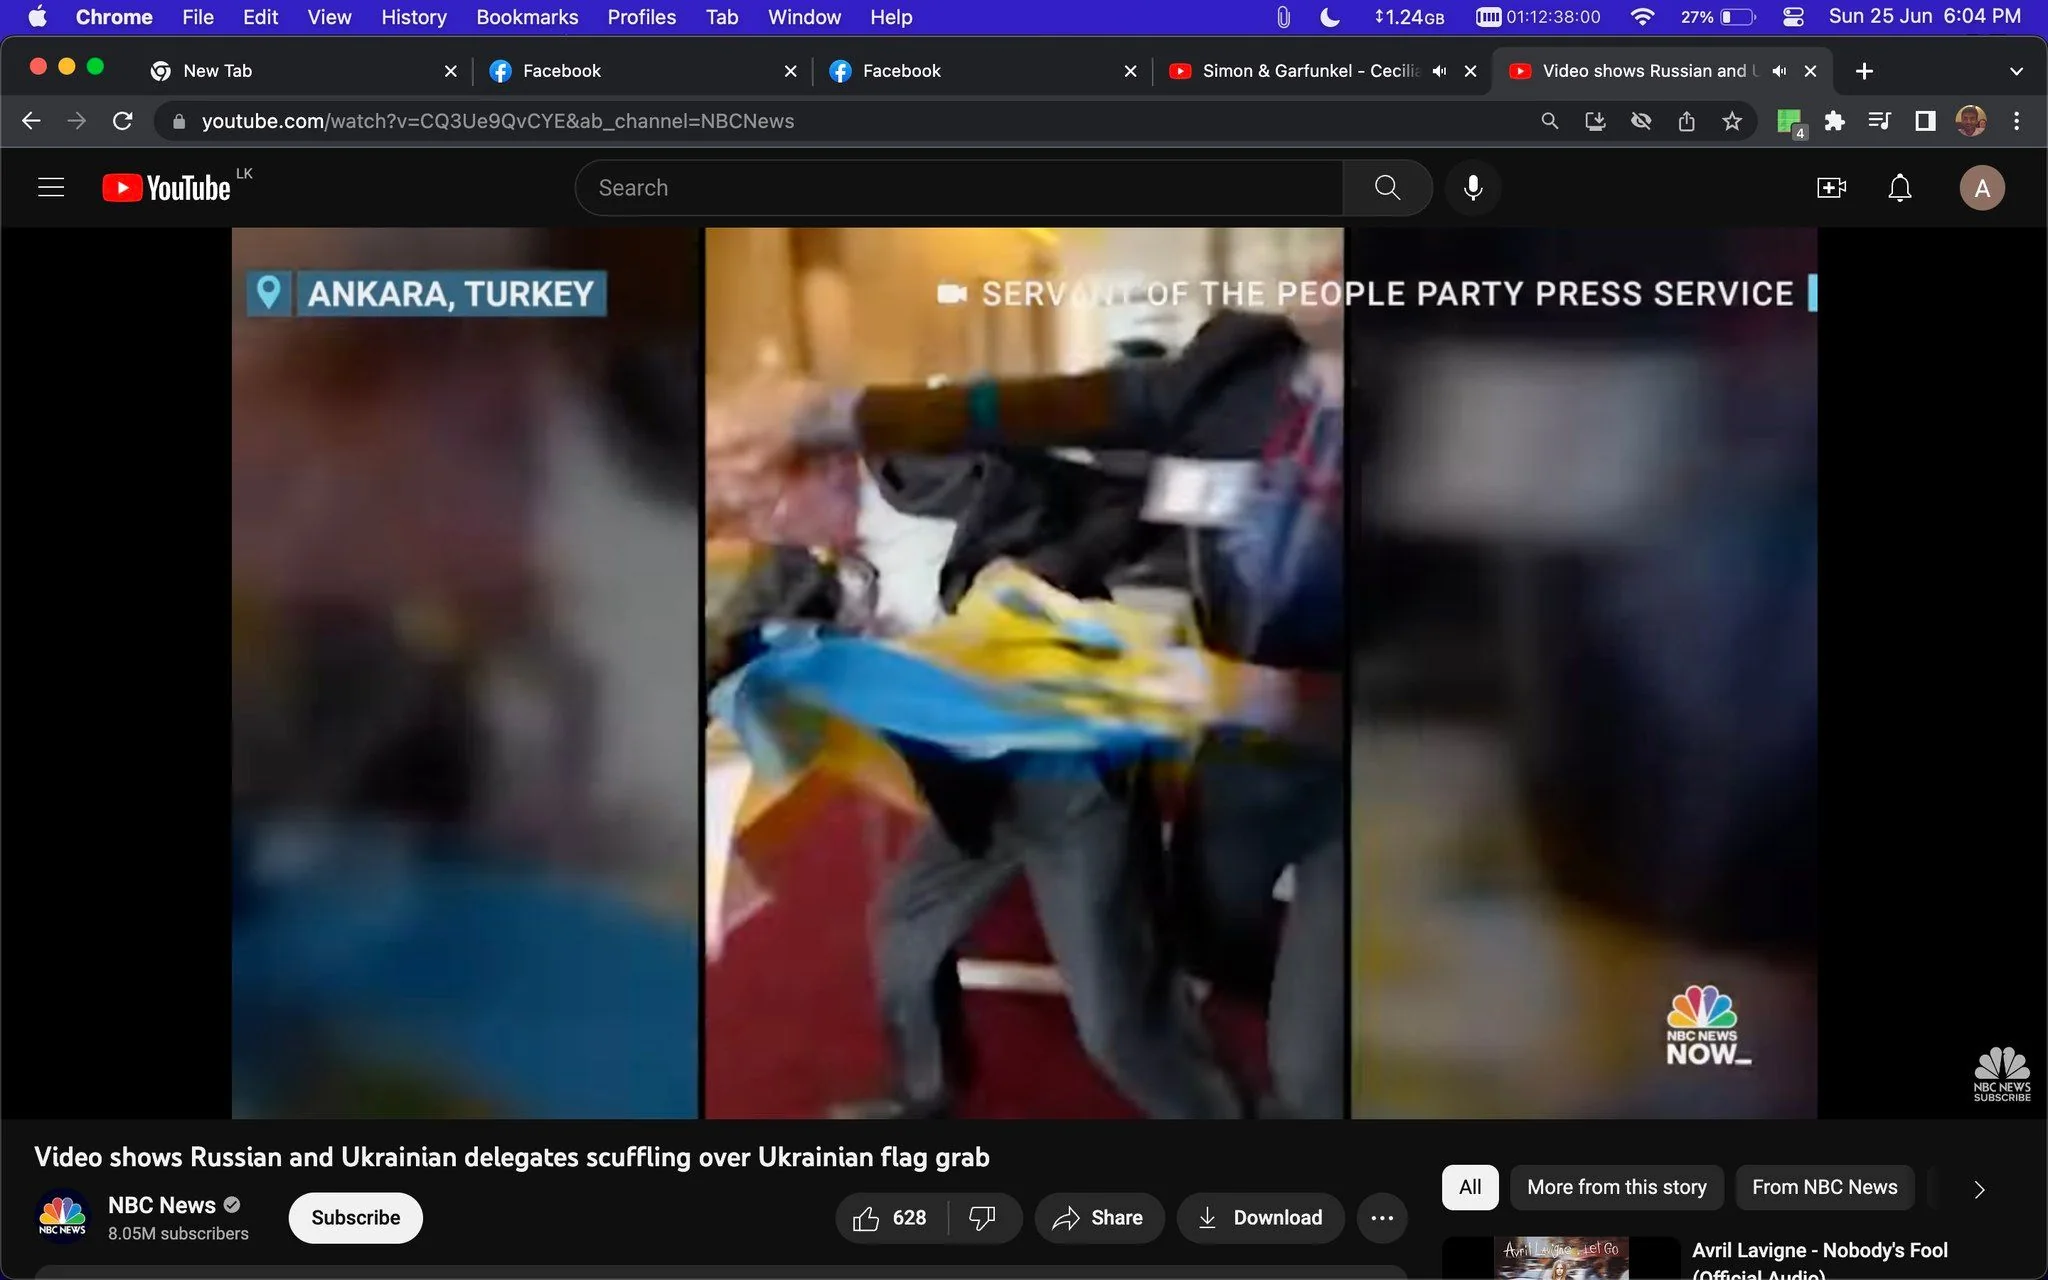The image size is (2048, 1280).
Task: Open more actions three-dot menu below video
Action: click(x=1382, y=1218)
